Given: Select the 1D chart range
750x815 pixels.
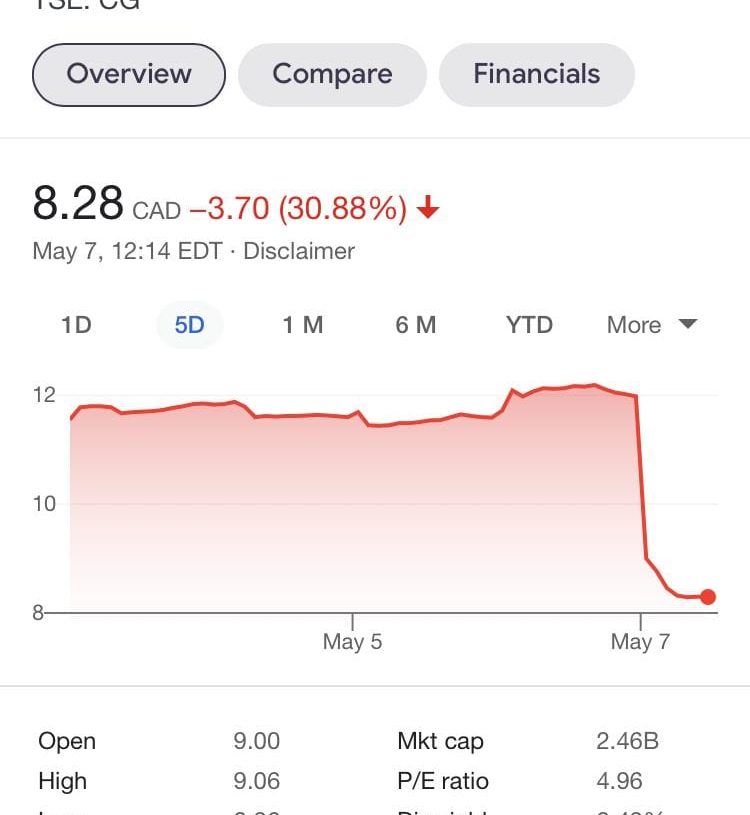Looking at the screenshot, I should 76,325.
